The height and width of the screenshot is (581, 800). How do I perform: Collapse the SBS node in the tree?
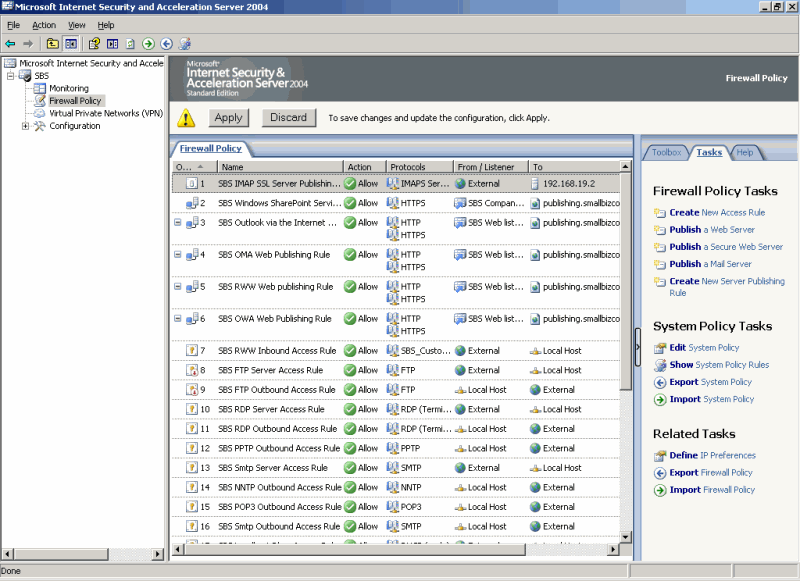coord(10,76)
